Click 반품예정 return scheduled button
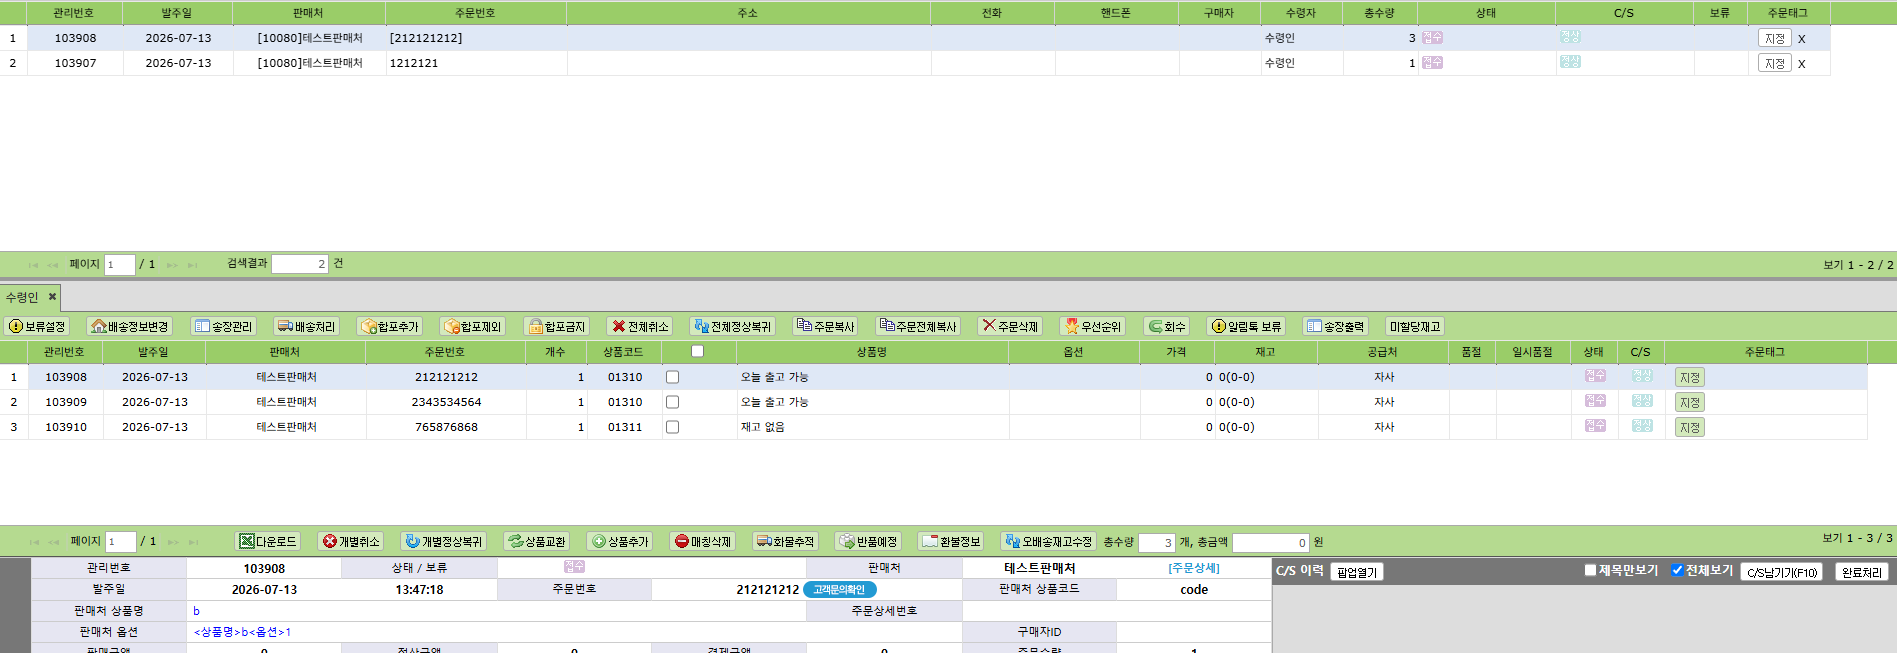The height and width of the screenshot is (653, 1897). pyautogui.click(x=869, y=541)
